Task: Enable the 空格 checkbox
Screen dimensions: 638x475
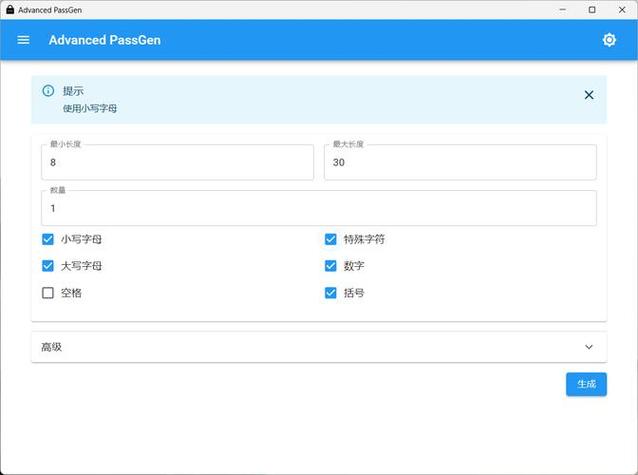Action: (x=48, y=293)
